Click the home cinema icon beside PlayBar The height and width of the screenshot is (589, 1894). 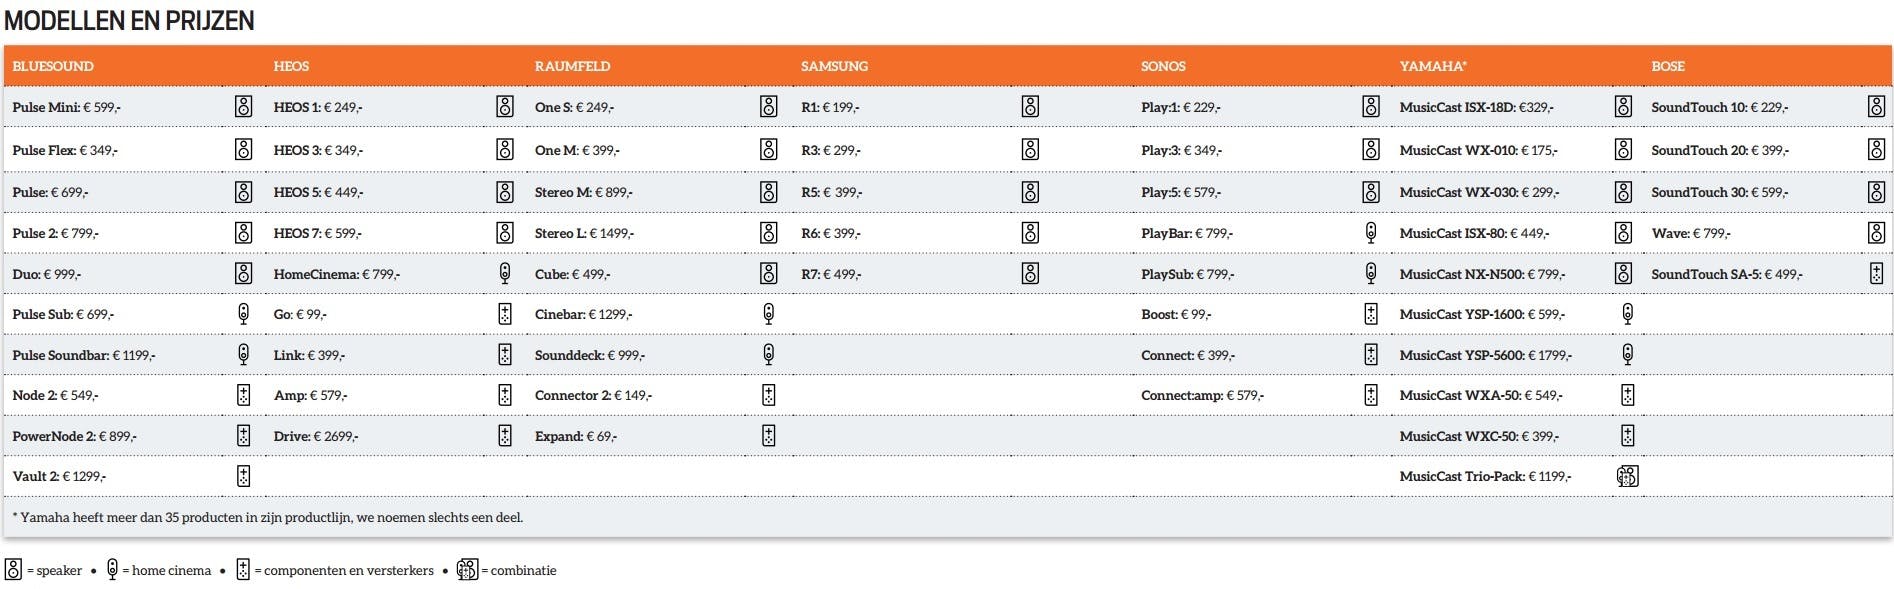[1371, 233]
